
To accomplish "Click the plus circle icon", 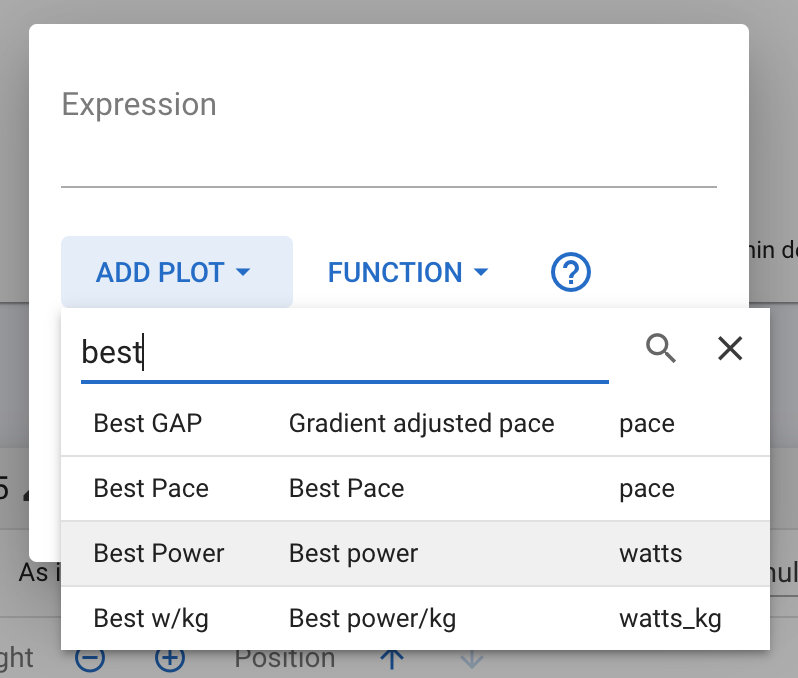I will (170, 660).
